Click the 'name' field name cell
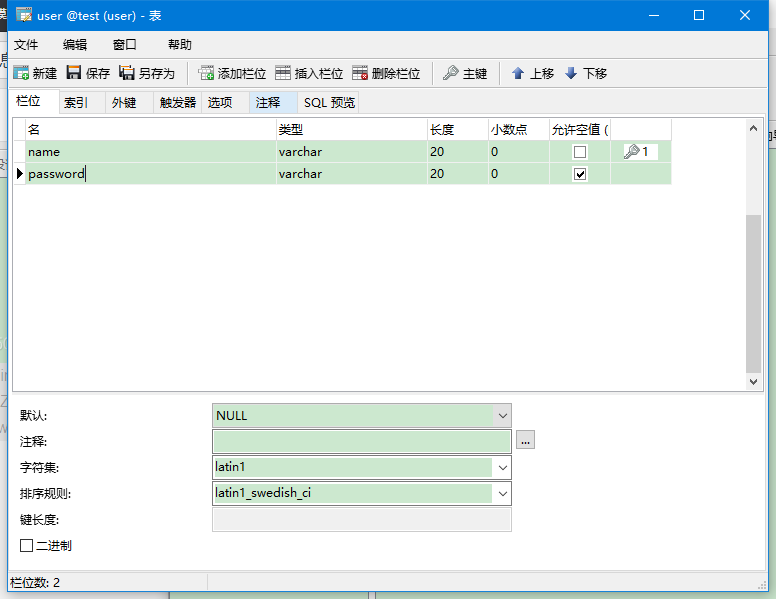 (x=151, y=151)
